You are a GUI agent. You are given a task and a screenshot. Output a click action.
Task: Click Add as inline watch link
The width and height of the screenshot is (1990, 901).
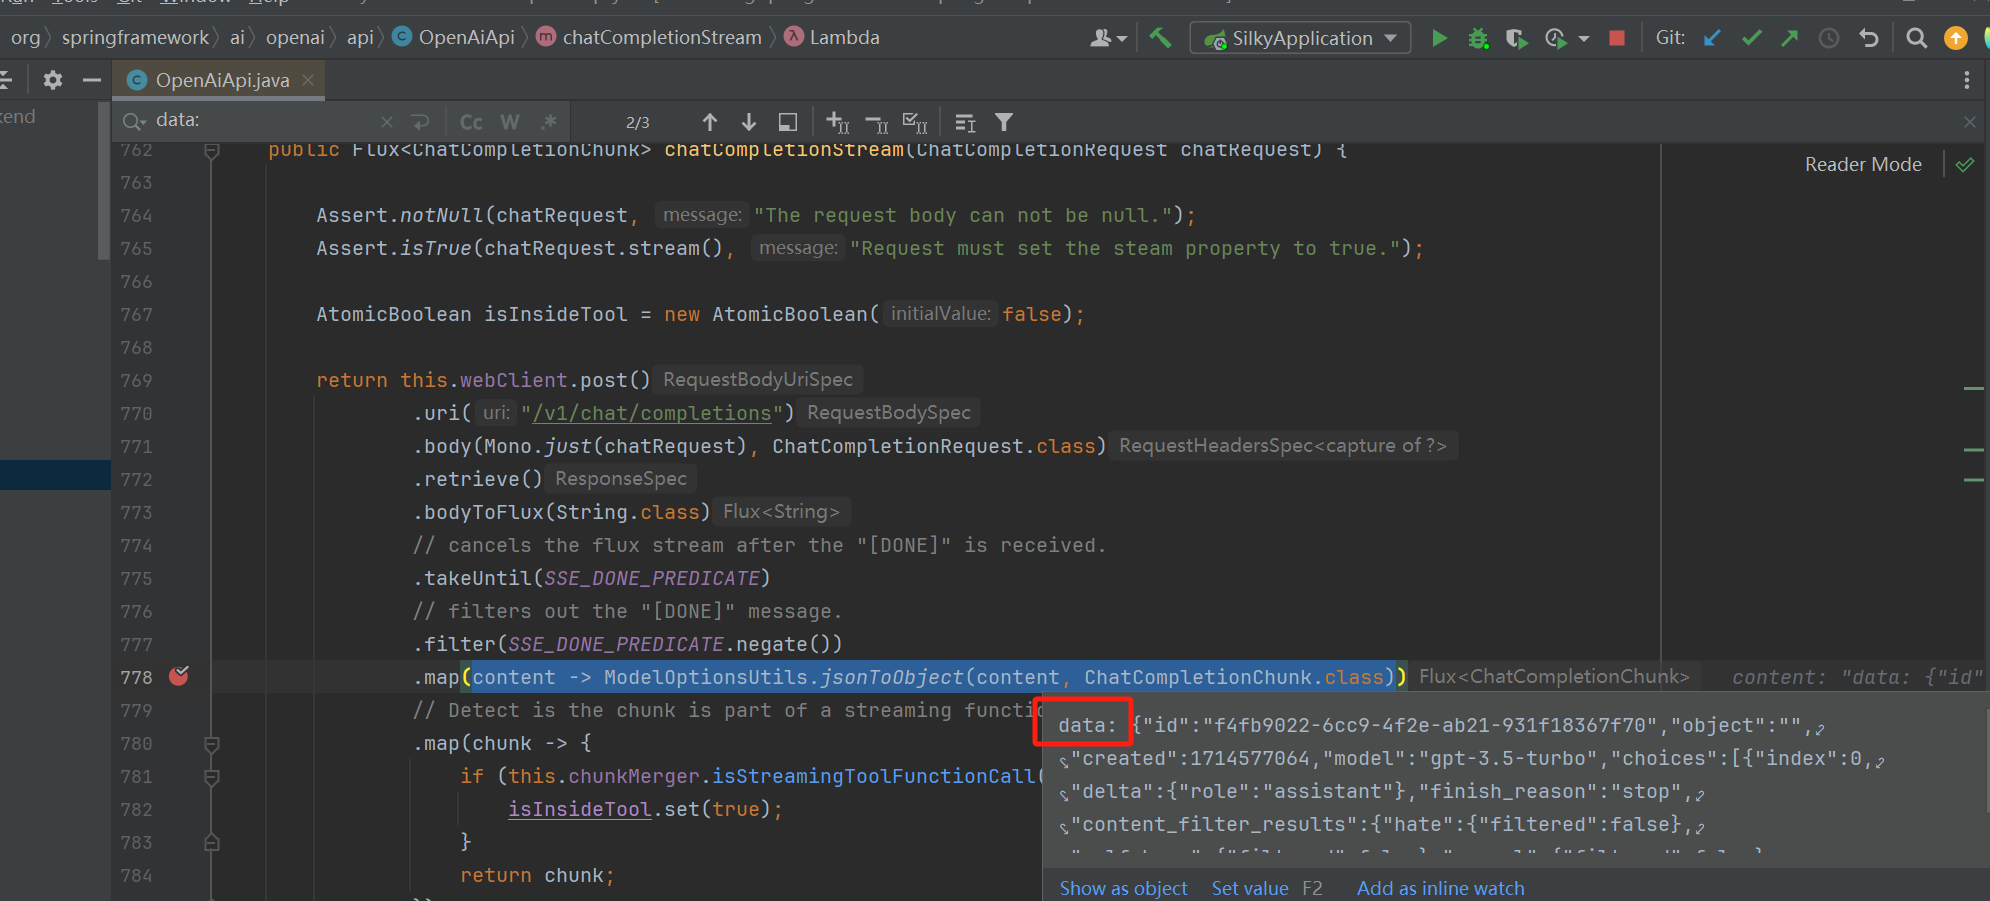[x=1440, y=888]
